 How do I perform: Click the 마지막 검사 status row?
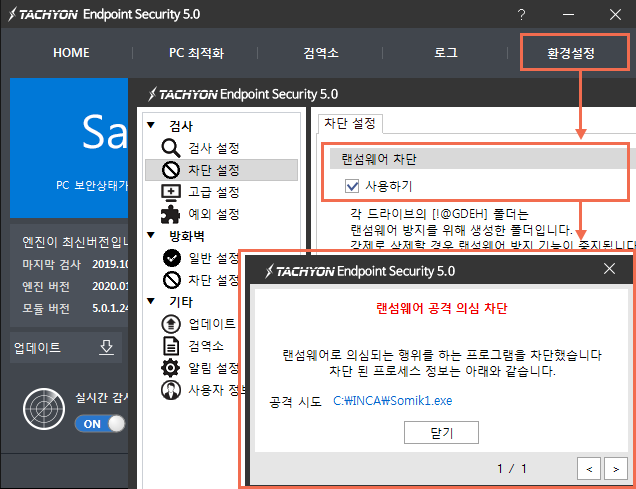pyautogui.click(x=75, y=264)
